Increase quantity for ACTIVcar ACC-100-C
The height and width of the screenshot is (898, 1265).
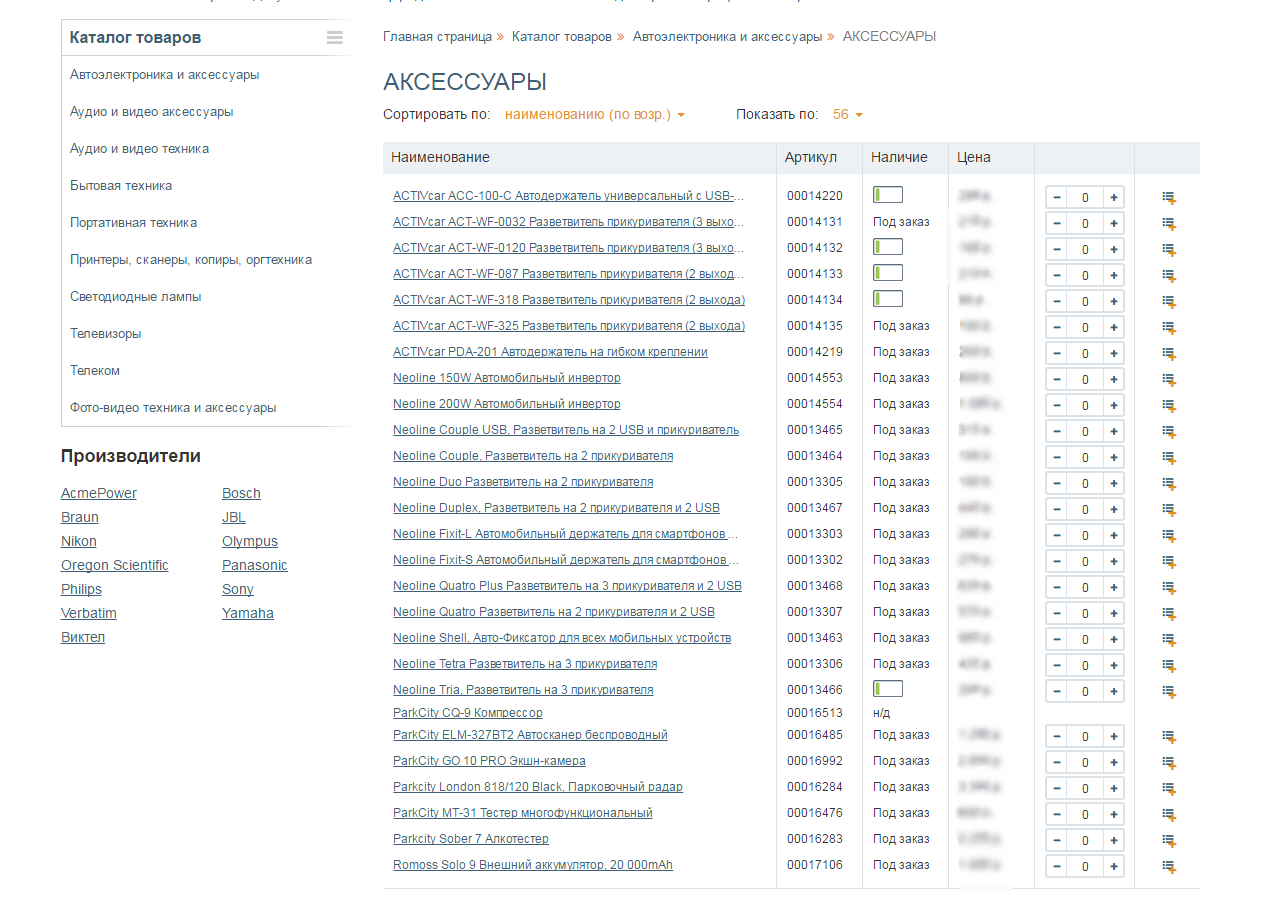tap(1113, 197)
